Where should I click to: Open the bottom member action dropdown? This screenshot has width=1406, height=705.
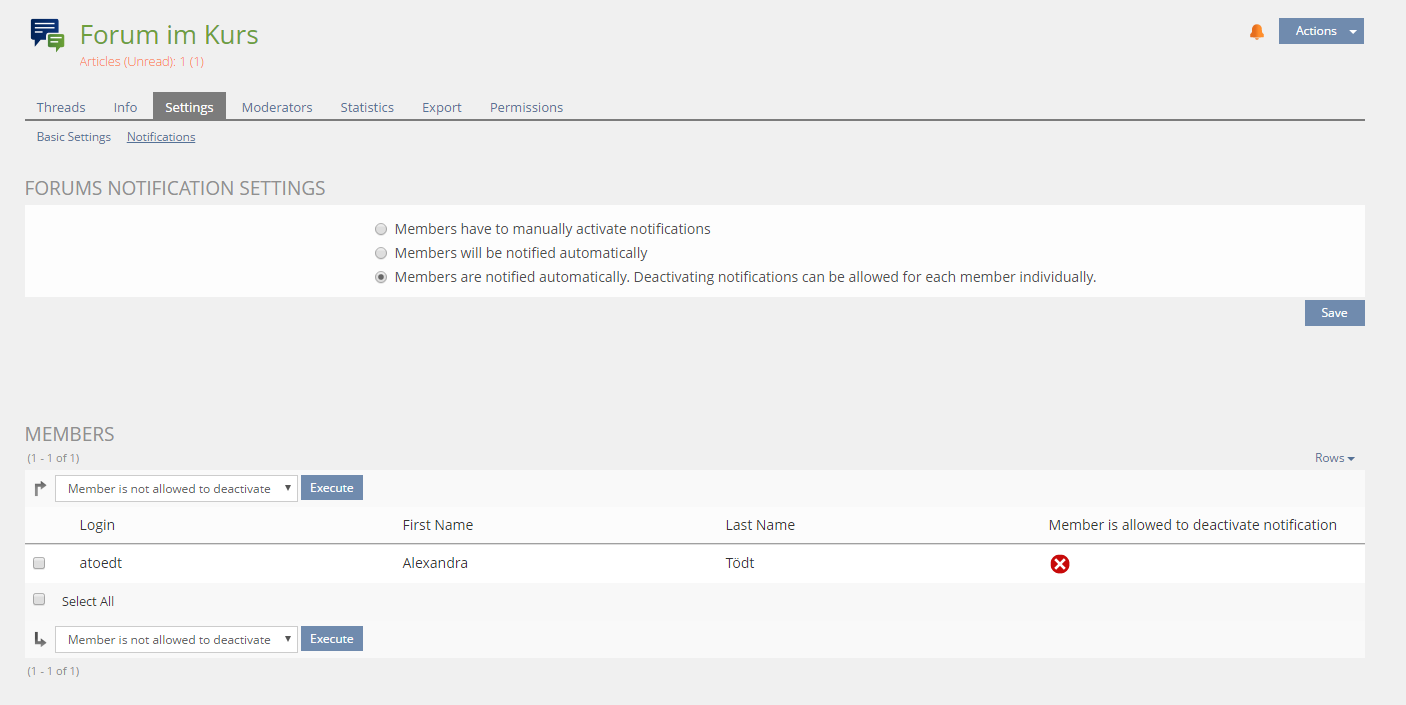tap(176, 639)
